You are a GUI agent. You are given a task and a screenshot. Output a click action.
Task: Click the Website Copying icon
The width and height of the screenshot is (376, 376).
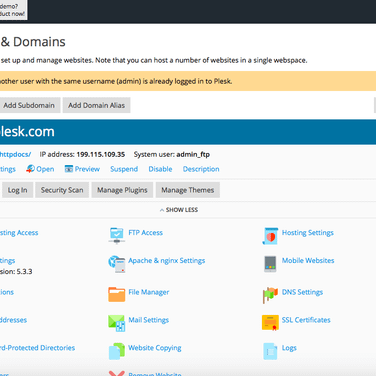point(117,351)
